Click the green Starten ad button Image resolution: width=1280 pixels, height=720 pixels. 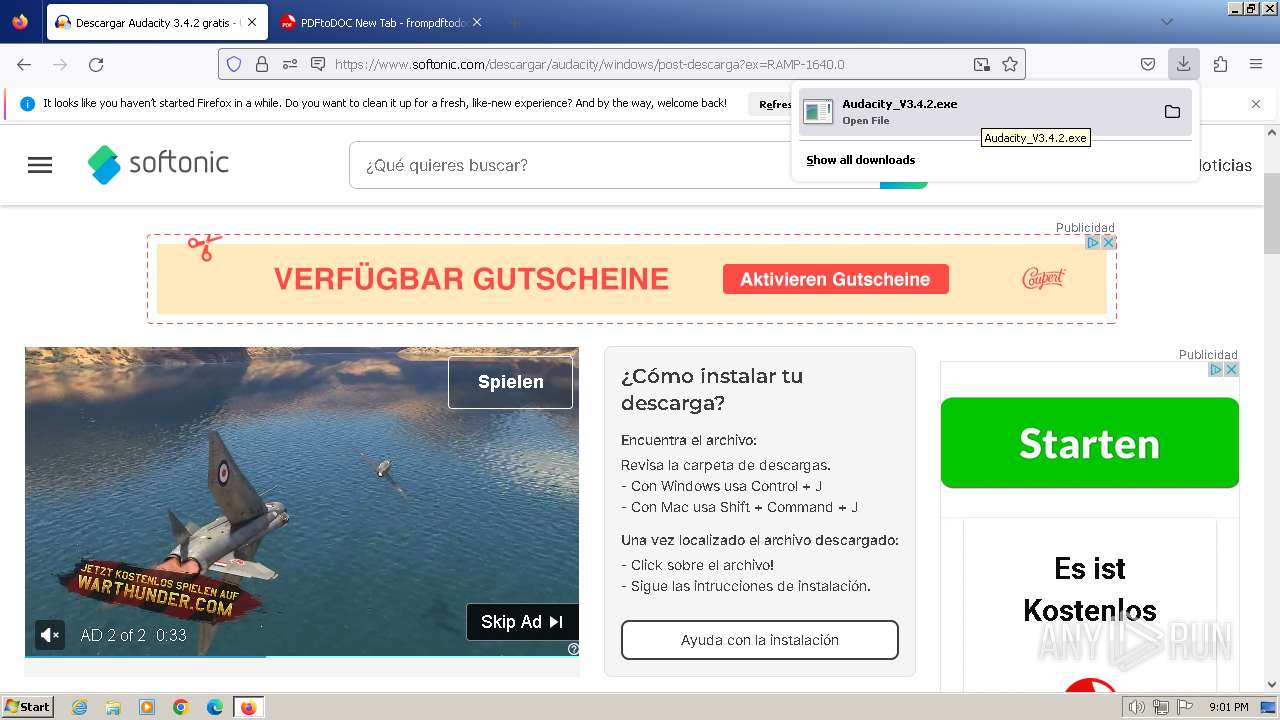coord(1090,443)
